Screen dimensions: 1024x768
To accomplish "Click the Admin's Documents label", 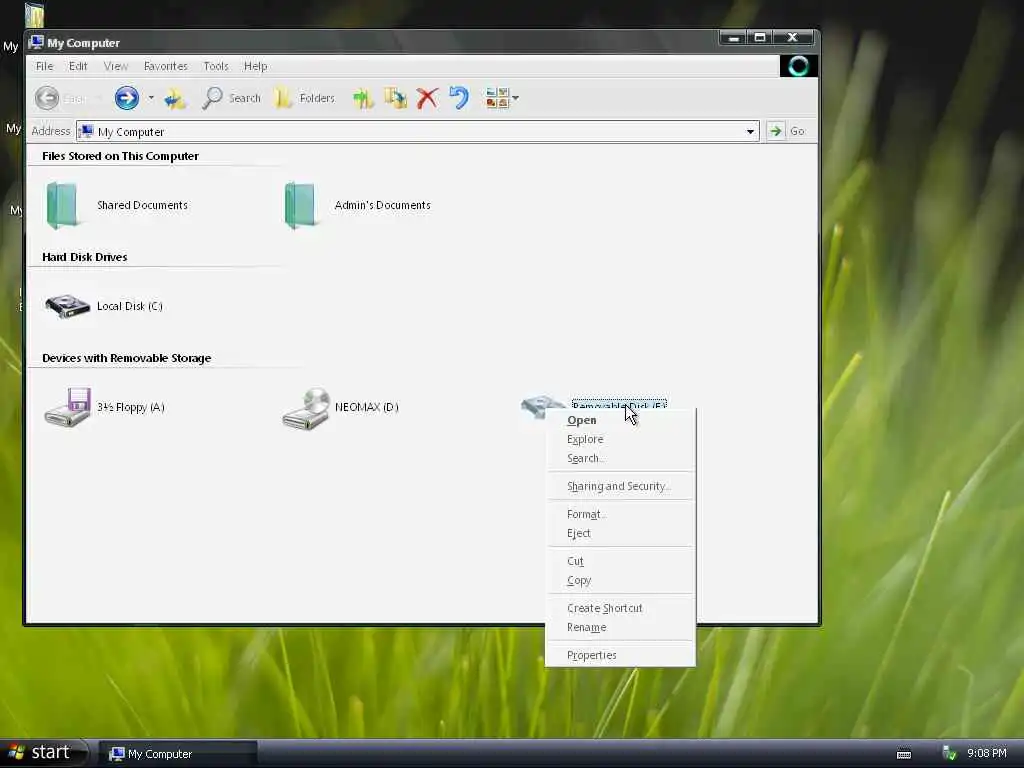I will click(383, 205).
